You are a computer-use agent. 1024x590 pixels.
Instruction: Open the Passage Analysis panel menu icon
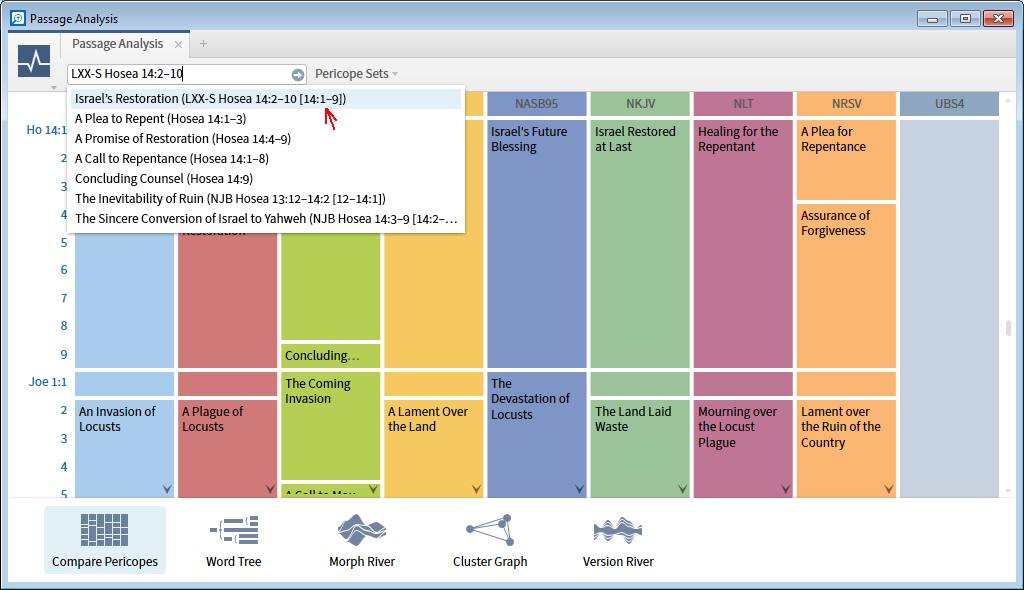34,61
